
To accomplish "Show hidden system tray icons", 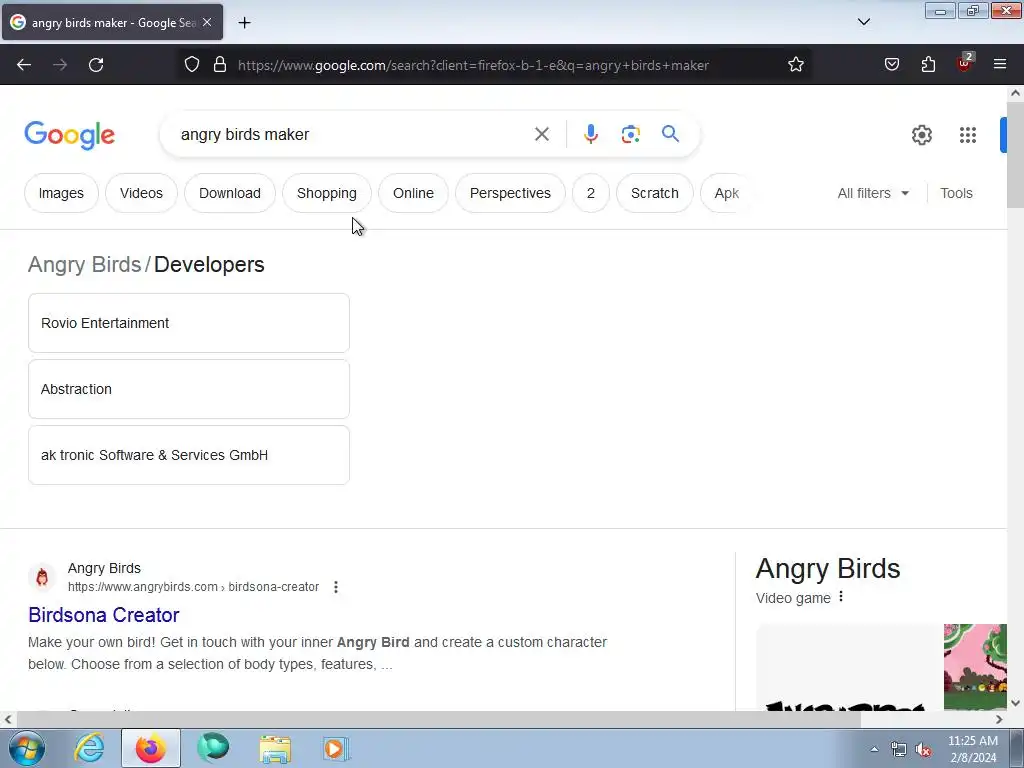I will click(874, 749).
